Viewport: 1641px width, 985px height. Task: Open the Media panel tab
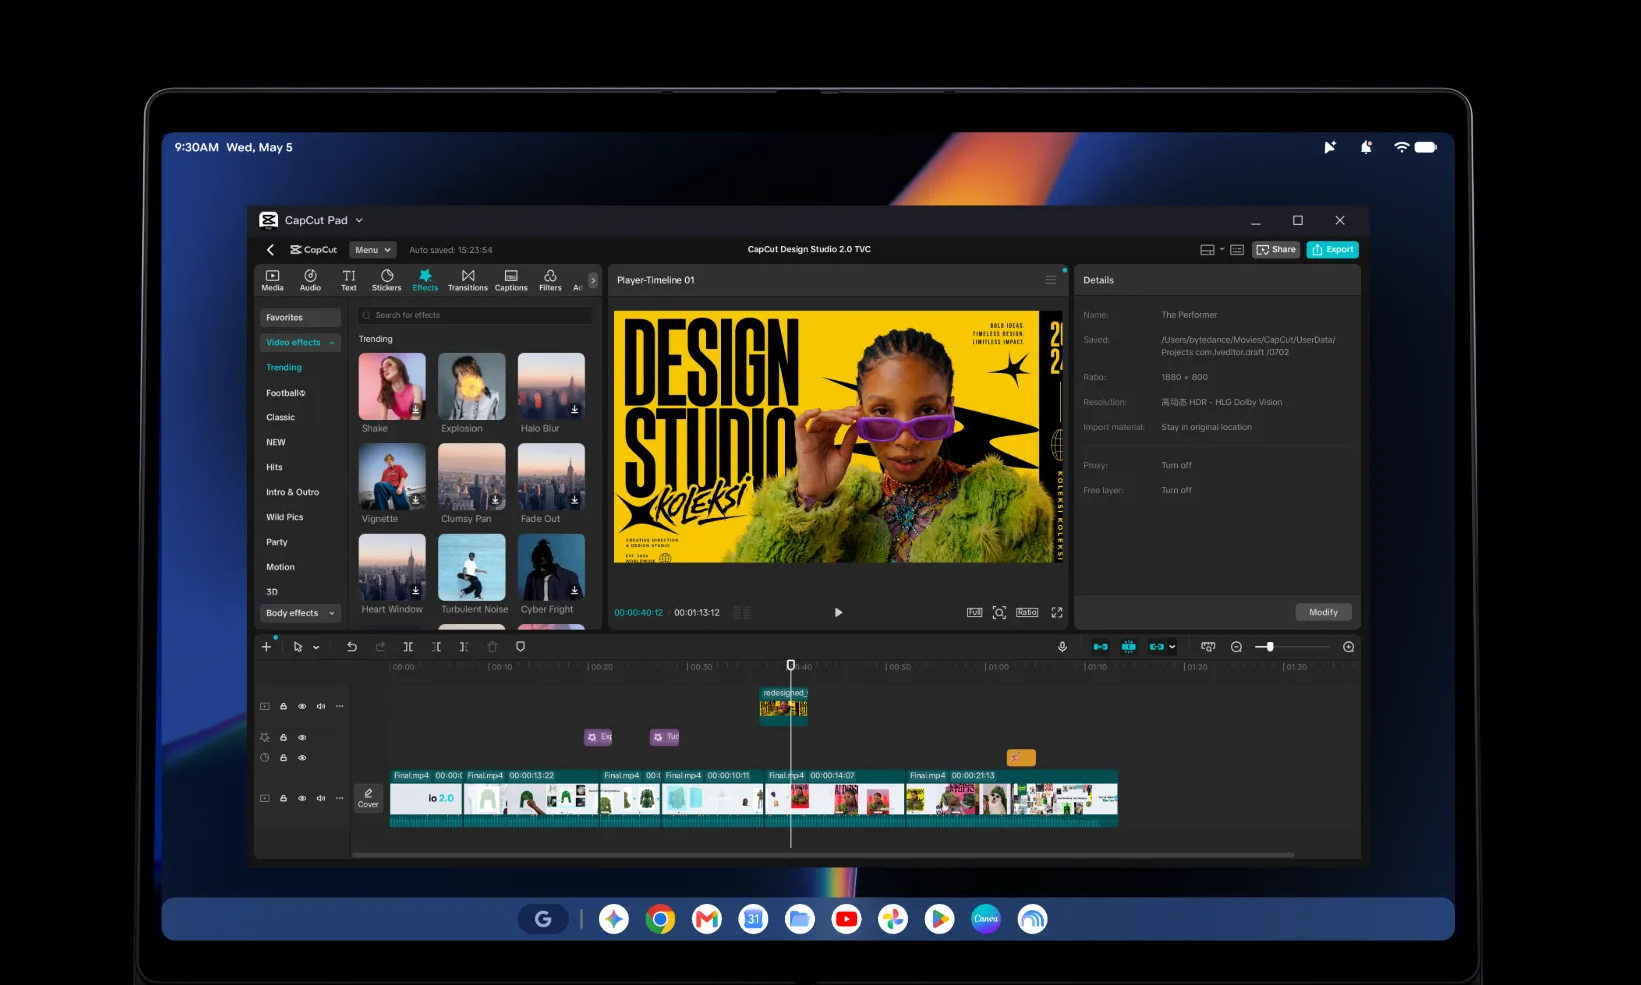point(272,280)
